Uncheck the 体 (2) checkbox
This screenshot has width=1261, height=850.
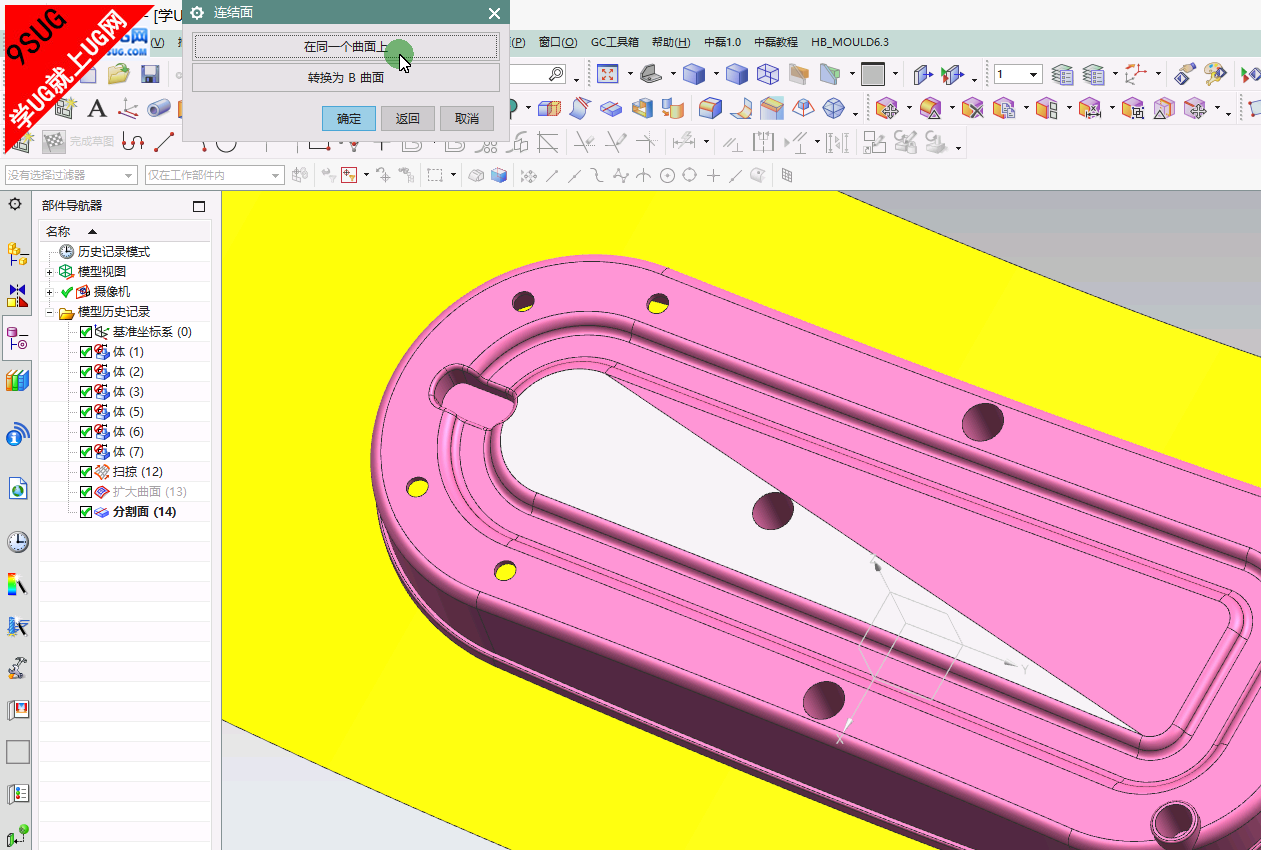[86, 372]
